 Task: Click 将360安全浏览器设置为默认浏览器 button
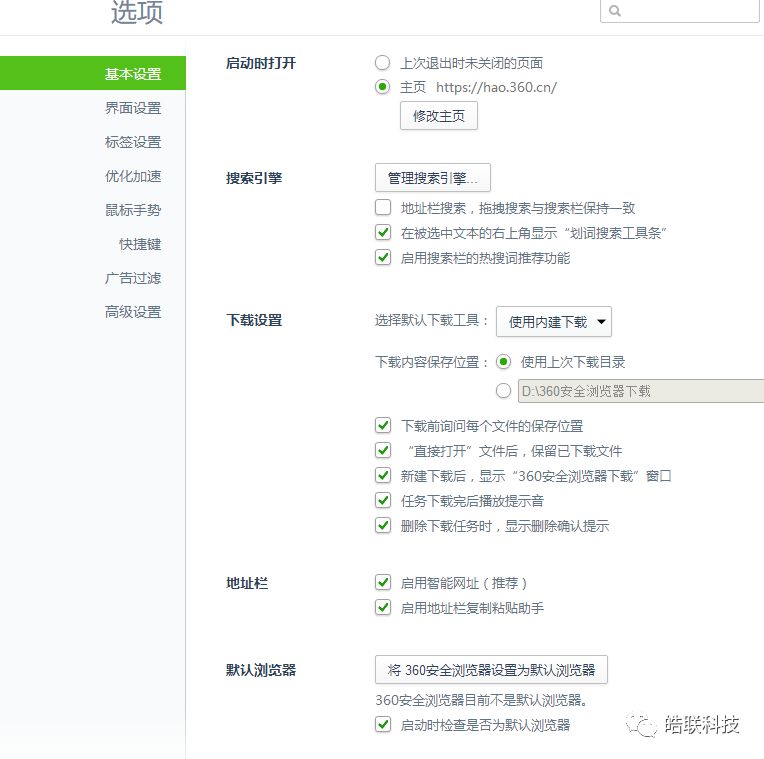click(491, 669)
